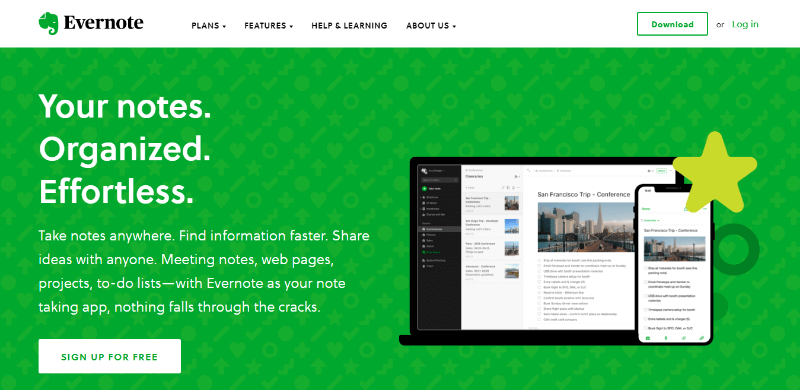Click the Download button
This screenshot has width=800, height=390.
click(x=672, y=24)
